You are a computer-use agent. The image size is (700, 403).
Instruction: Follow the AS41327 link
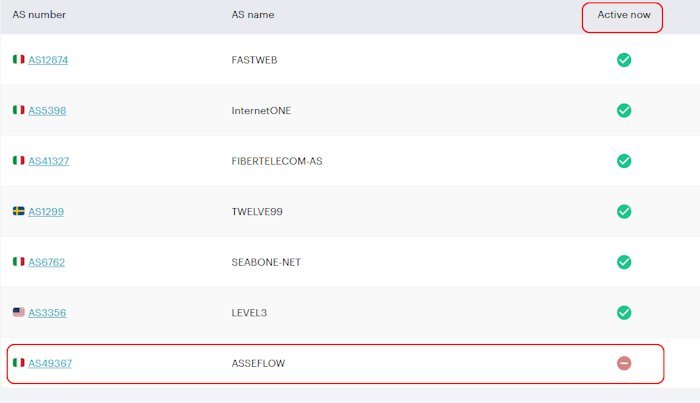[48, 161]
